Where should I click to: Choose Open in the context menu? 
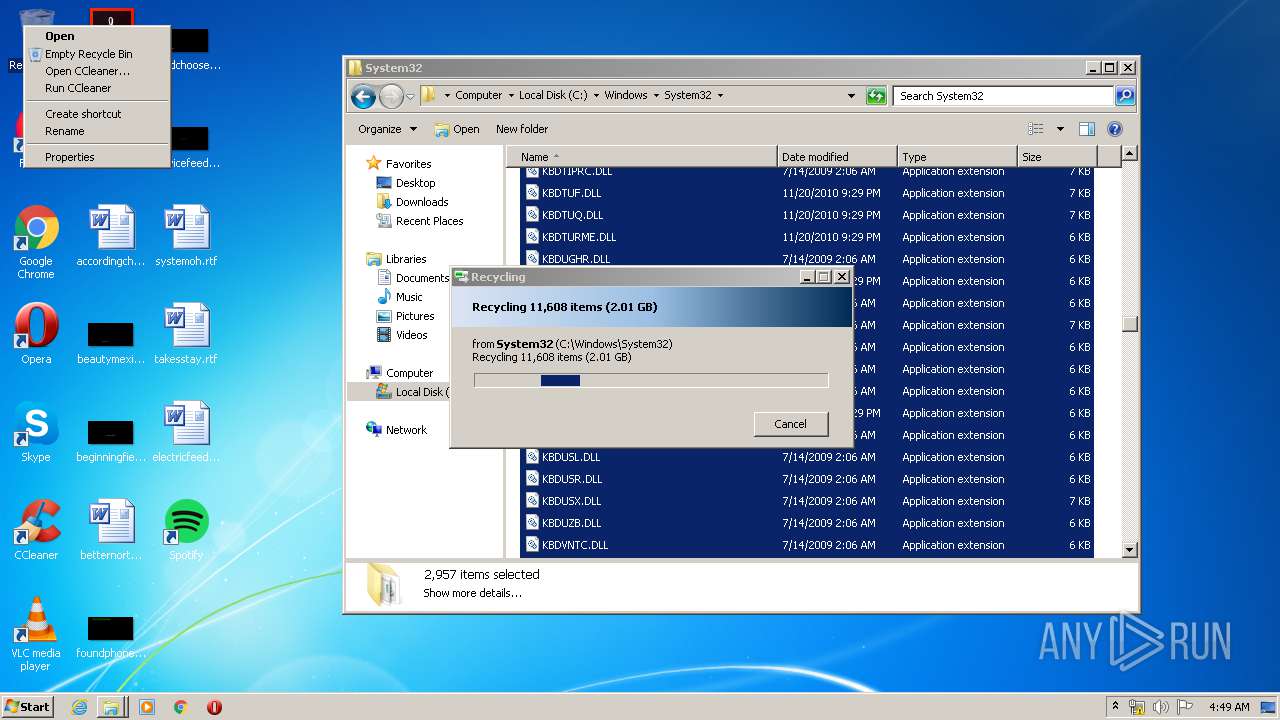[97, 36]
